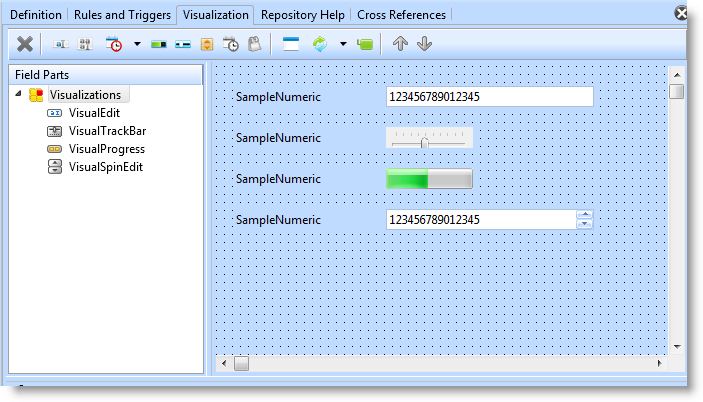Click the spin edit down arrow
This screenshot has height=402, width=703.
click(585, 224)
